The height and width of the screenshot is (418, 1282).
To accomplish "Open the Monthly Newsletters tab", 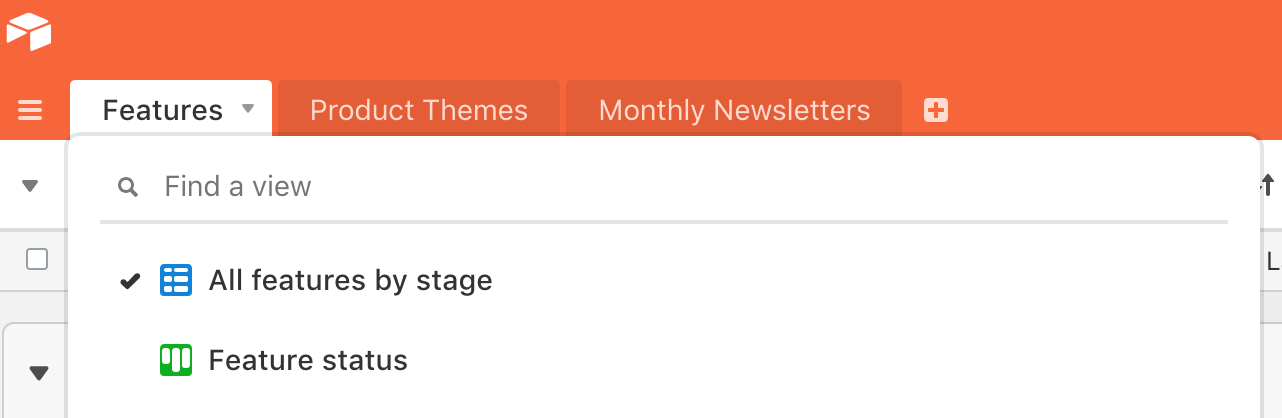I will (x=734, y=110).
